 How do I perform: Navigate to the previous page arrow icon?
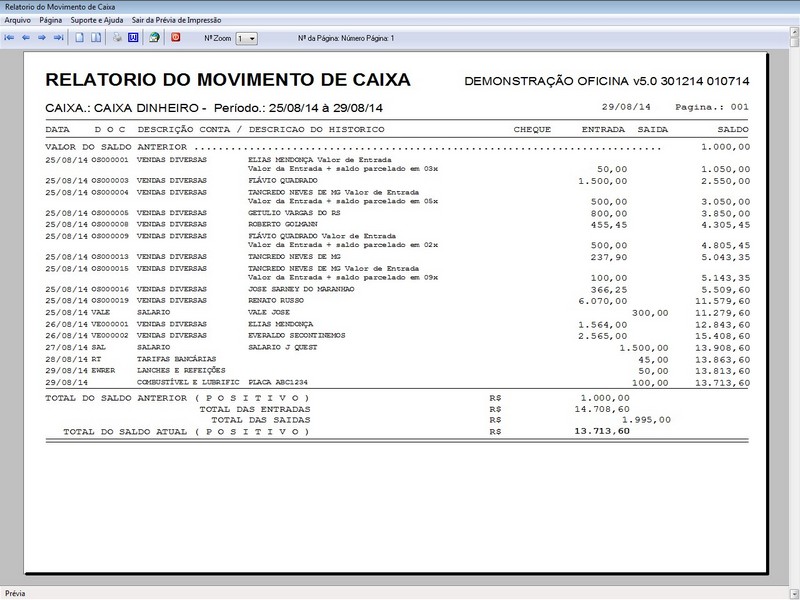[x=26, y=38]
